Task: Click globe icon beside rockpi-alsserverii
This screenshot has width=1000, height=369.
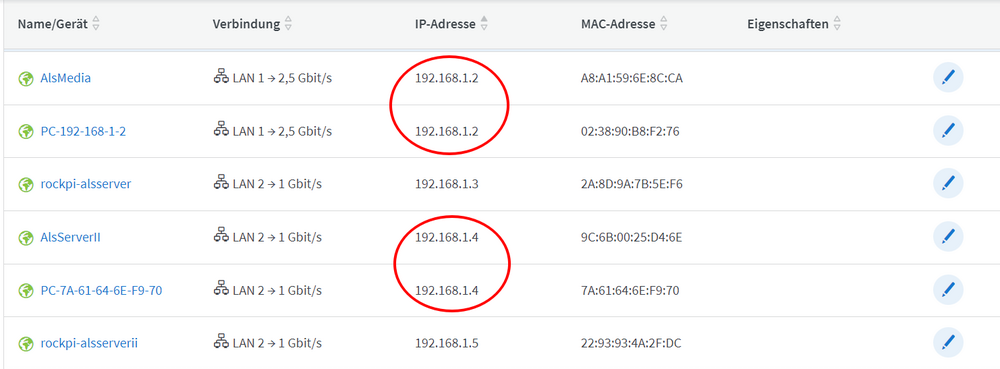Action: [x=26, y=344]
